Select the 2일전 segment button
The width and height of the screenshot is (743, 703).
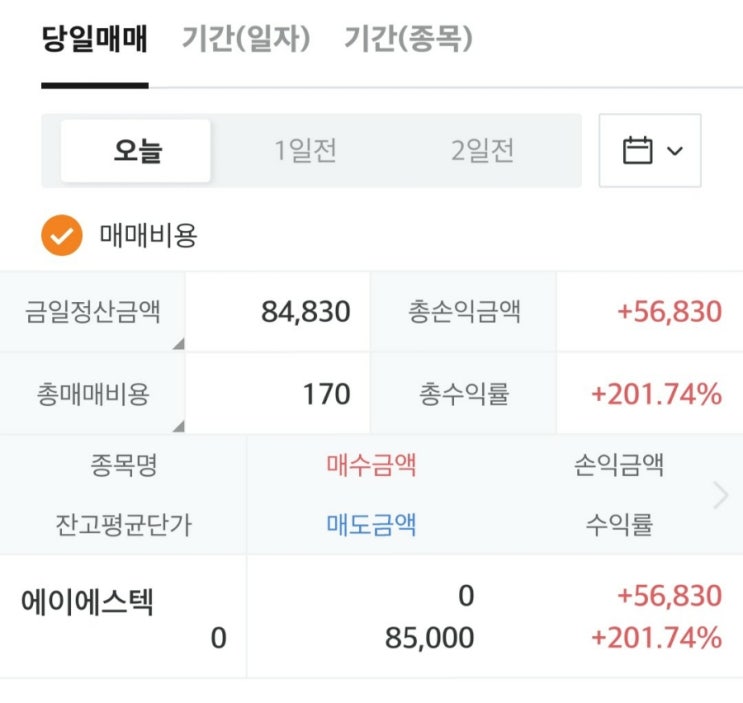tap(482, 151)
